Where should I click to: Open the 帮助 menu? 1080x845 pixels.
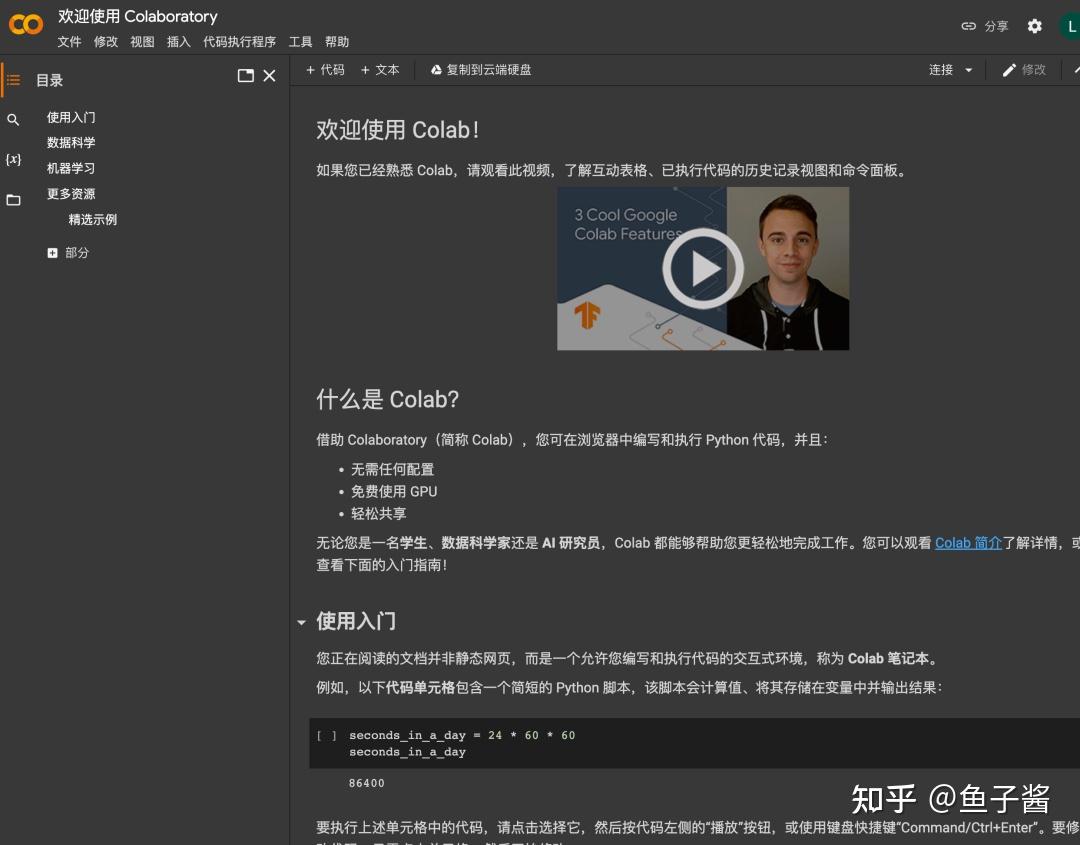[x=337, y=42]
